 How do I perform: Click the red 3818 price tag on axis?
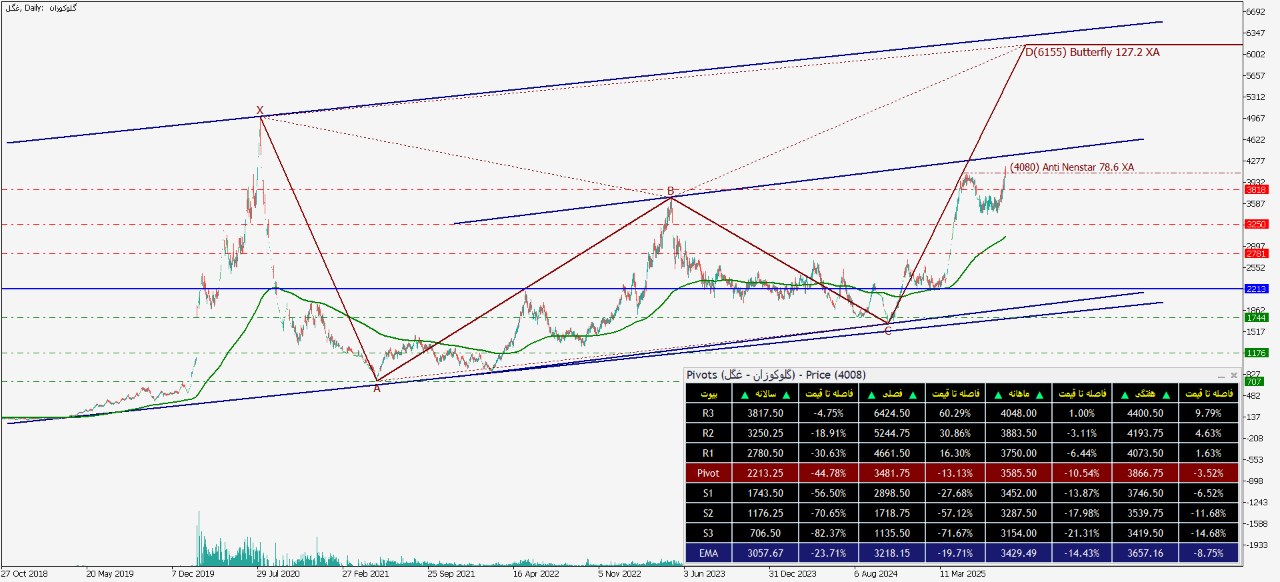pyautogui.click(x=1256, y=189)
